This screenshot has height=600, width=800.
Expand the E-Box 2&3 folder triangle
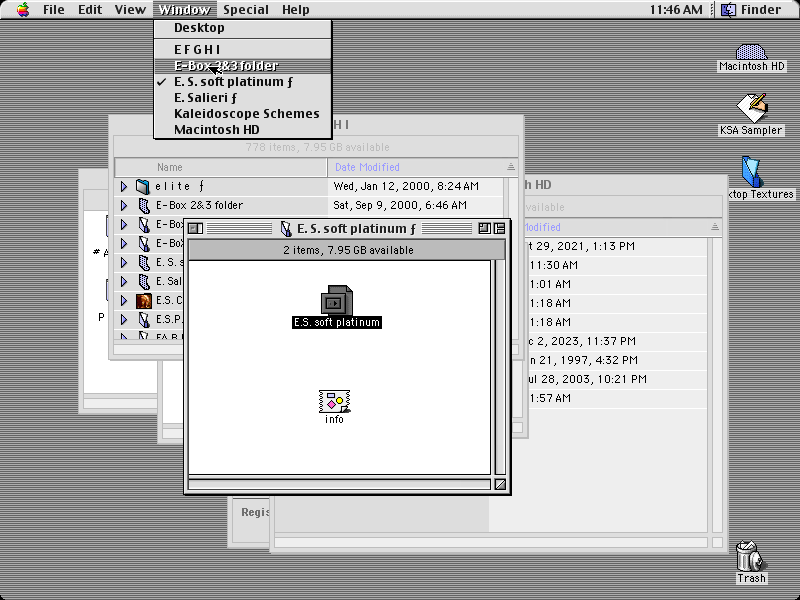pyautogui.click(x=123, y=205)
